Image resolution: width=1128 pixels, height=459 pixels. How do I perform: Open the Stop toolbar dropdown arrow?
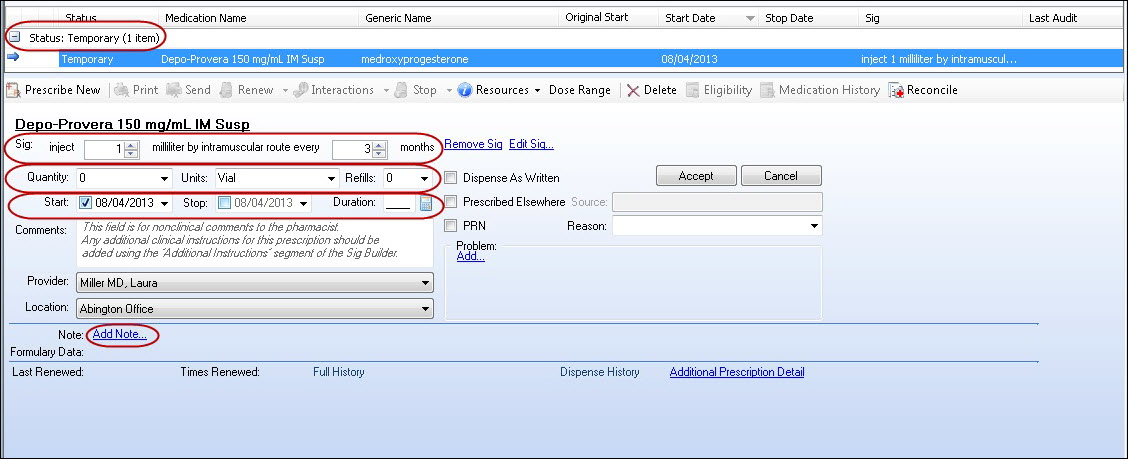(x=450, y=90)
